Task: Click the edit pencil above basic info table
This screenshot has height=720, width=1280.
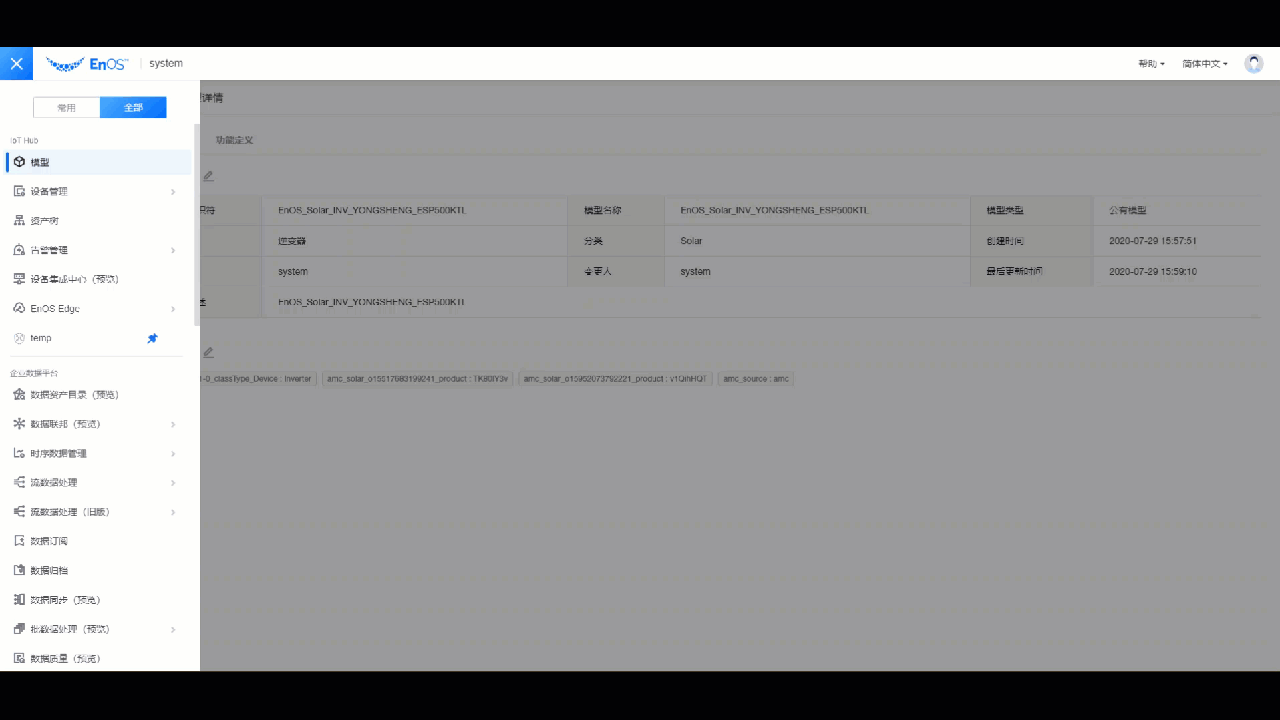Action: 208,176
